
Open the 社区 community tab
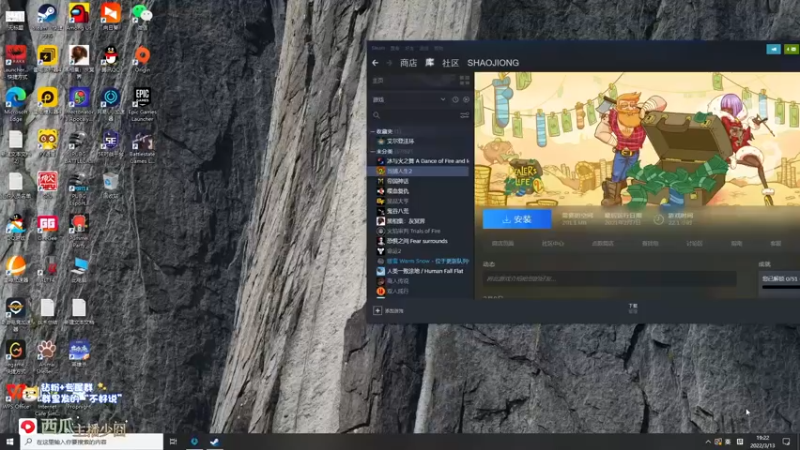tap(450, 63)
